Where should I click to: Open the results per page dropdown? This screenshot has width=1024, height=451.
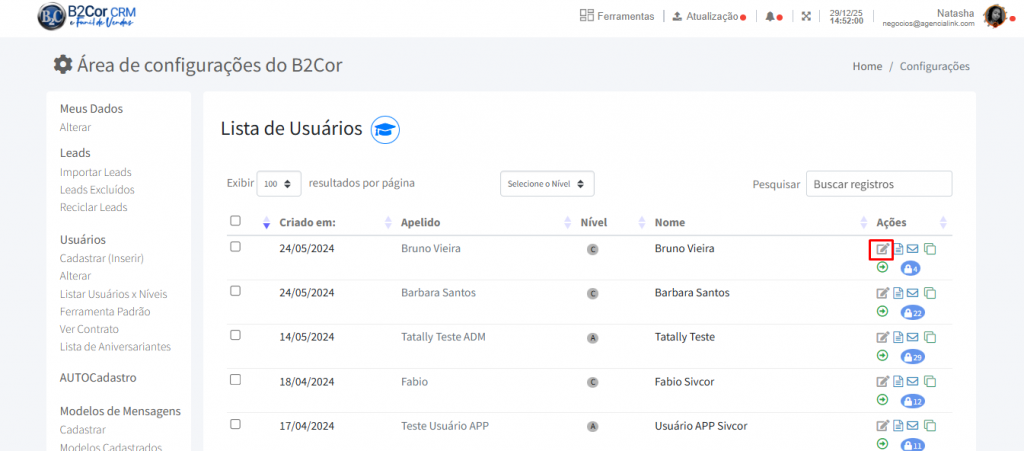[279, 184]
